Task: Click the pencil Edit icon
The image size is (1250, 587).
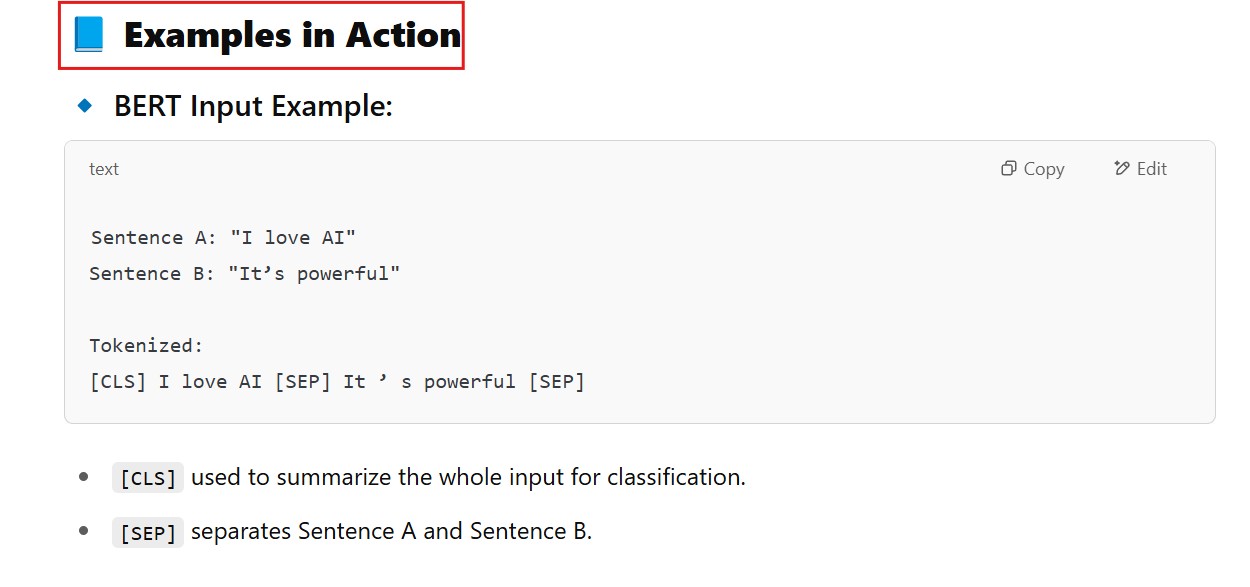Action: 1121,168
